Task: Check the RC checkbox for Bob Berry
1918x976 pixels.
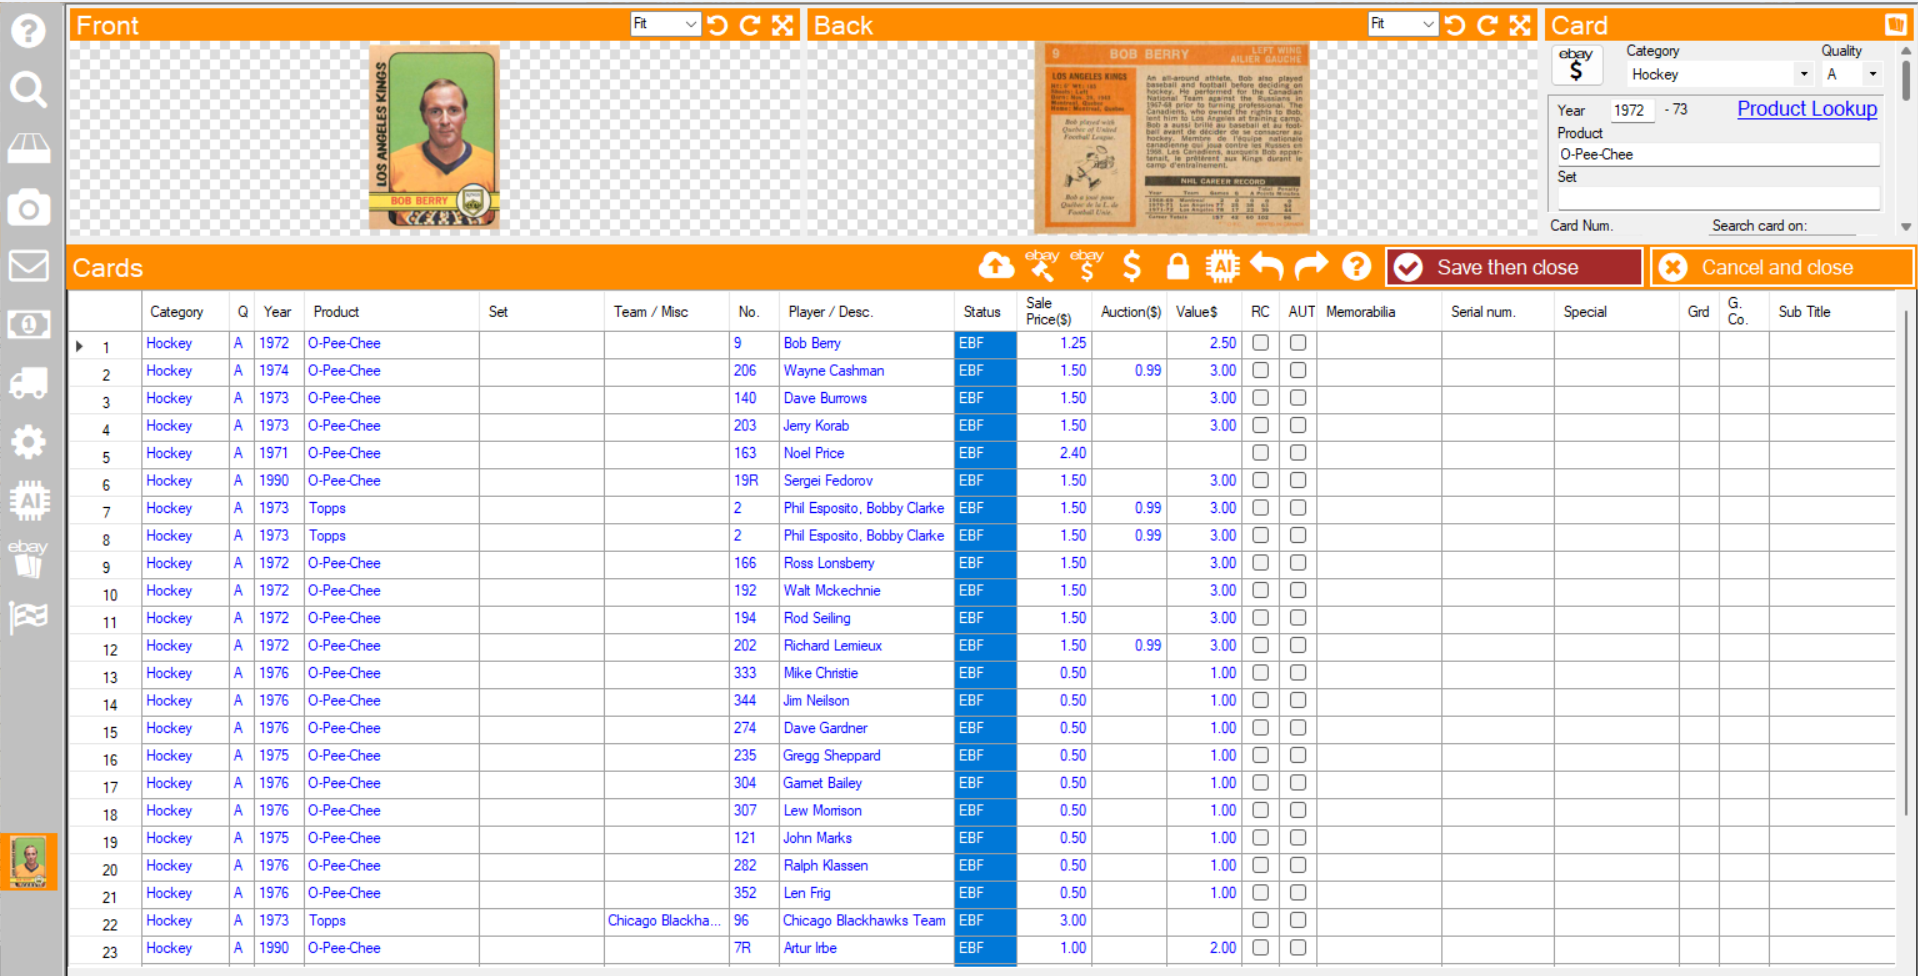Action: coord(1259,342)
